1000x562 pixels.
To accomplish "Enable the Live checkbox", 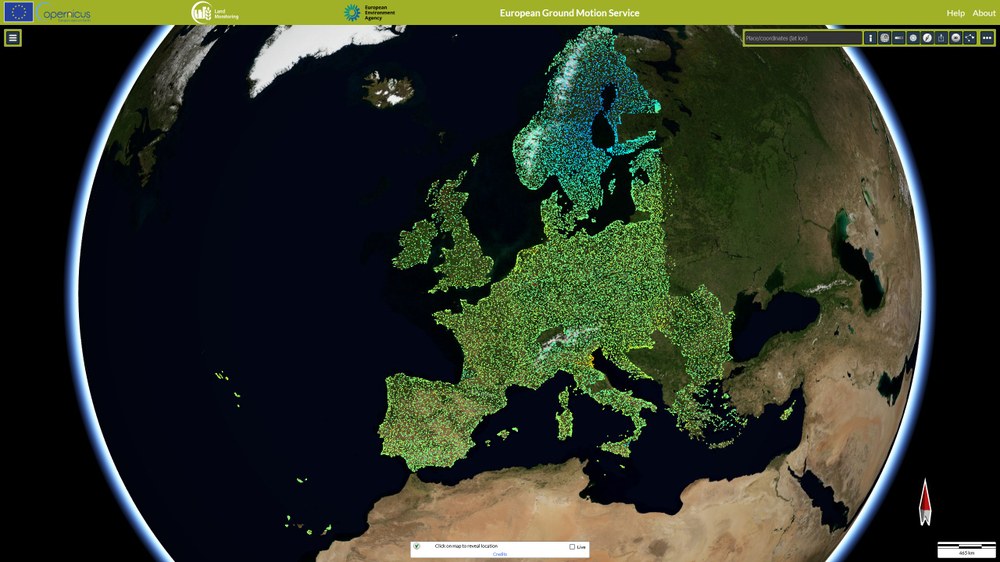I will point(572,547).
